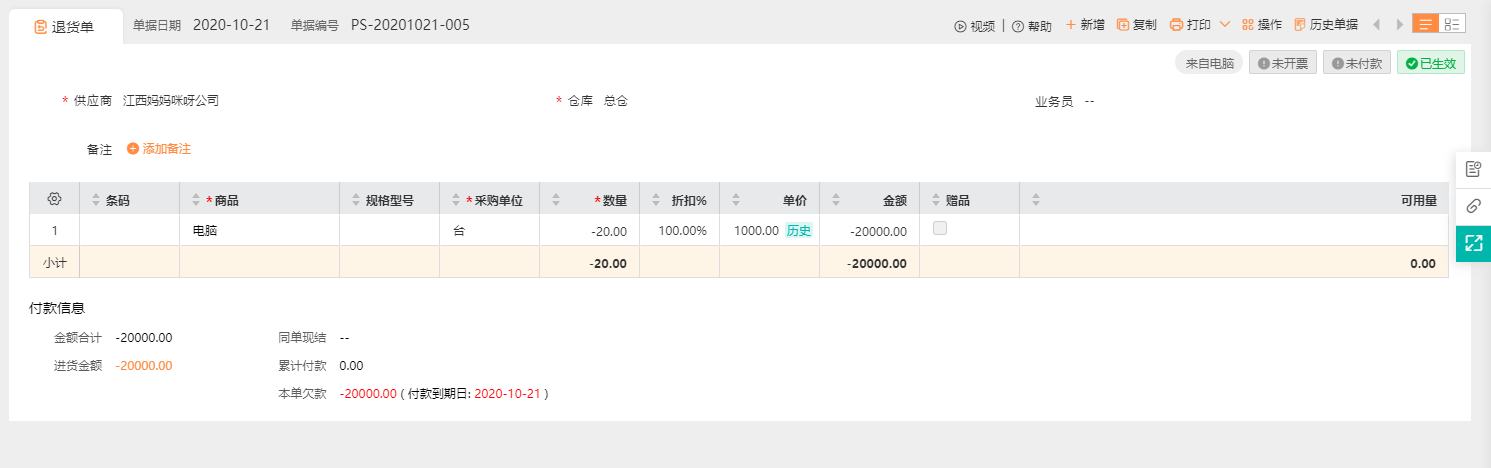Click the 电脑 product cell
Image resolution: width=1491 pixels, height=468 pixels.
[x=260, y=230]
